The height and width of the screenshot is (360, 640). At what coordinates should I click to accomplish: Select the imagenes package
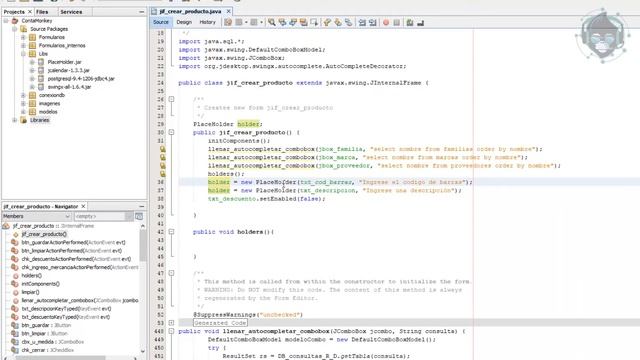[49, 103]
